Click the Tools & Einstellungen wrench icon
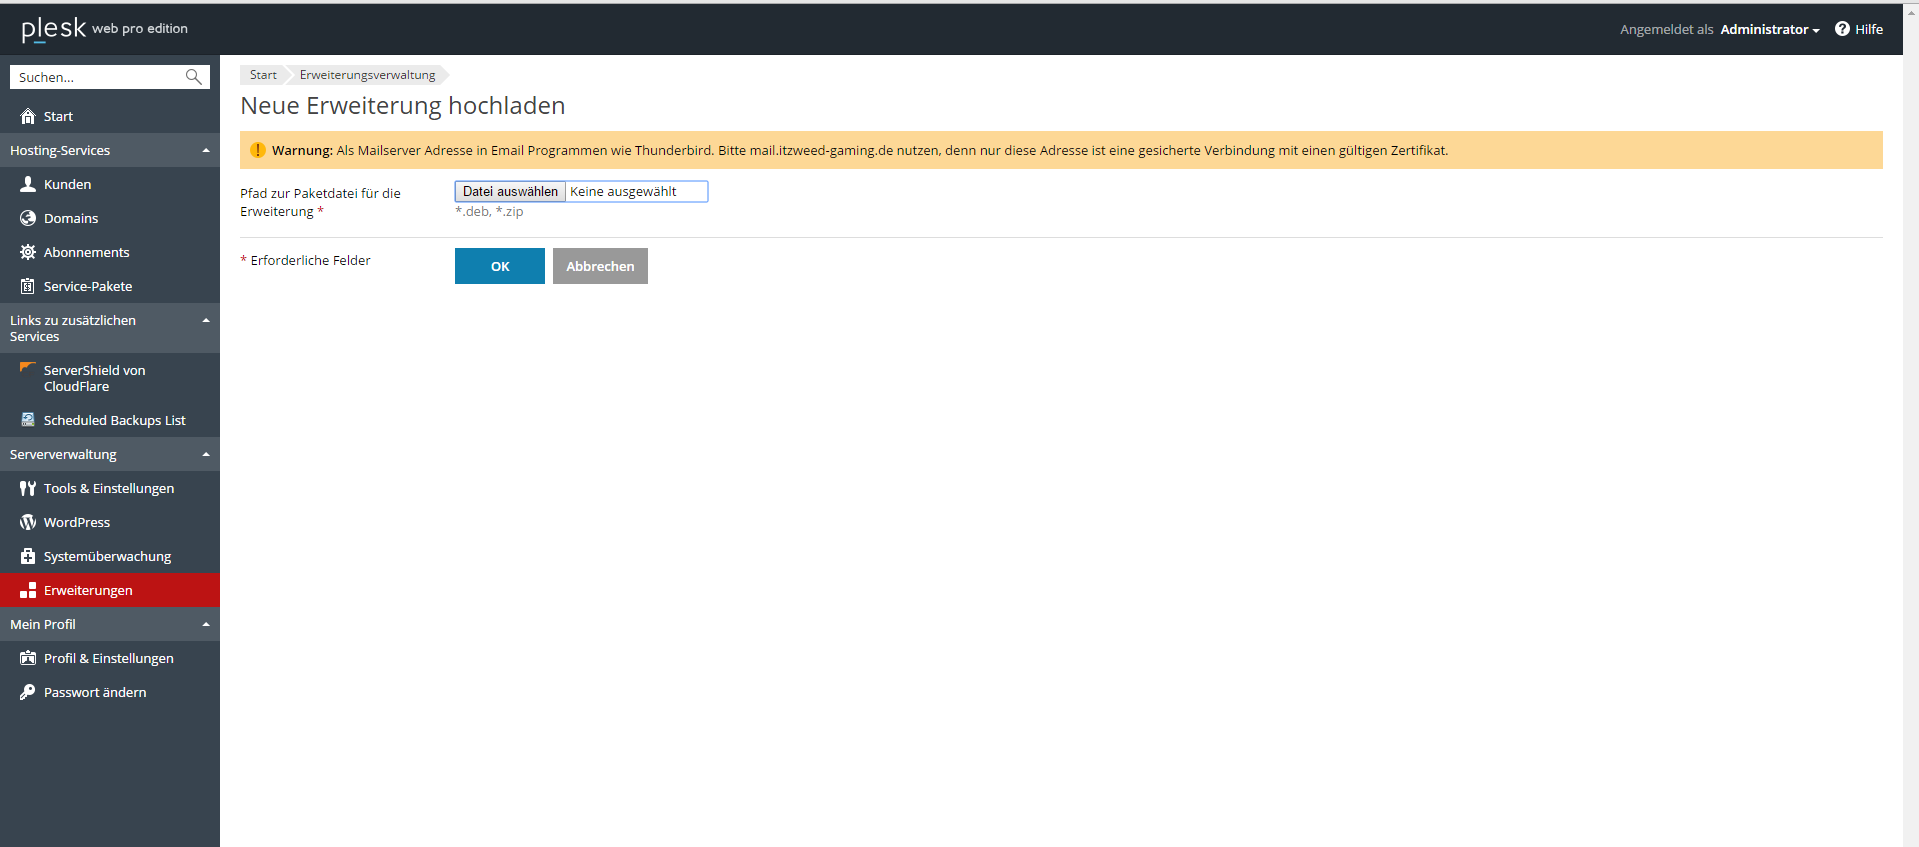Image resolution: width=1919 pixels, height=847 pixels. point(28,488)
